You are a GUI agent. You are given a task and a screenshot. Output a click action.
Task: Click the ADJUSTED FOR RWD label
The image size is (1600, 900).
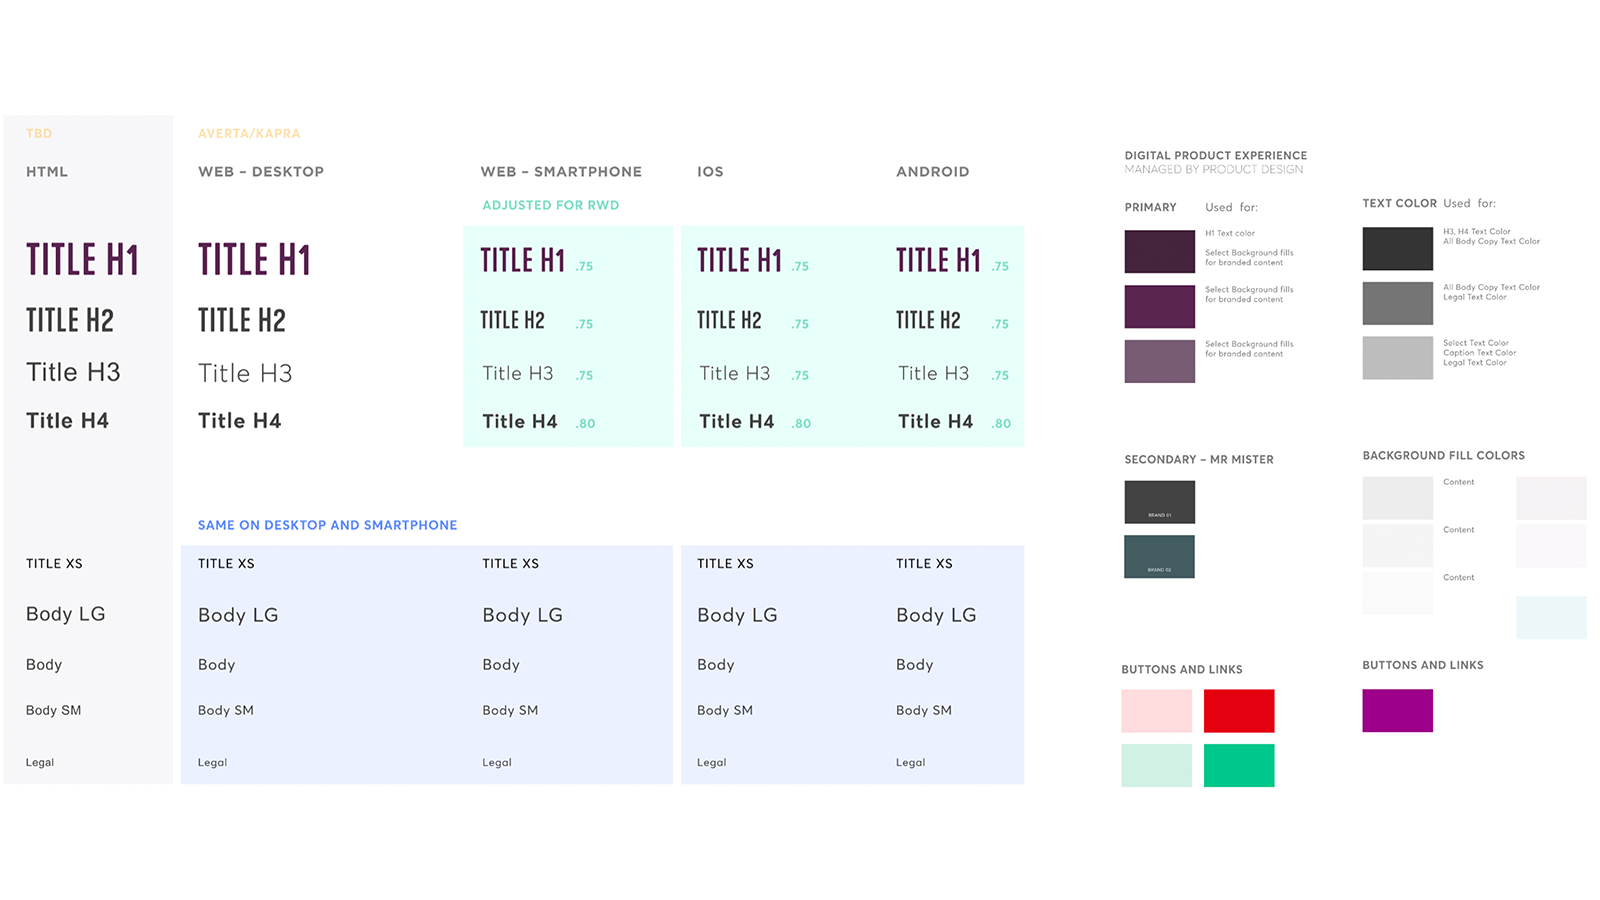pyautogui.click(x=551, y=205)
